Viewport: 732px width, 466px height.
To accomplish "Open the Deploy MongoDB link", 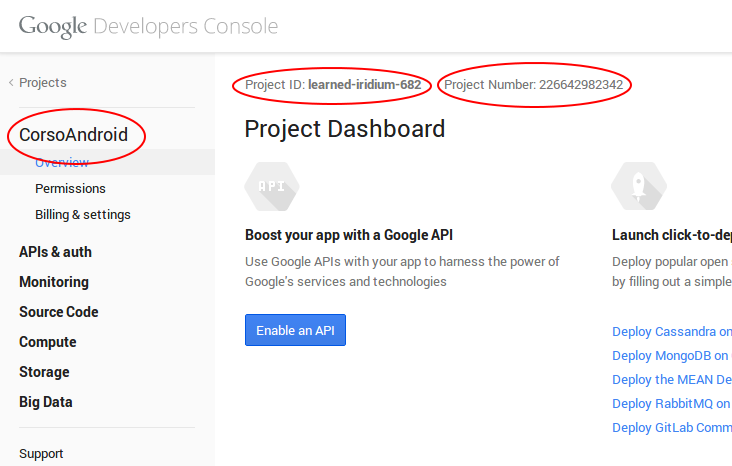I will pos(672,356).
